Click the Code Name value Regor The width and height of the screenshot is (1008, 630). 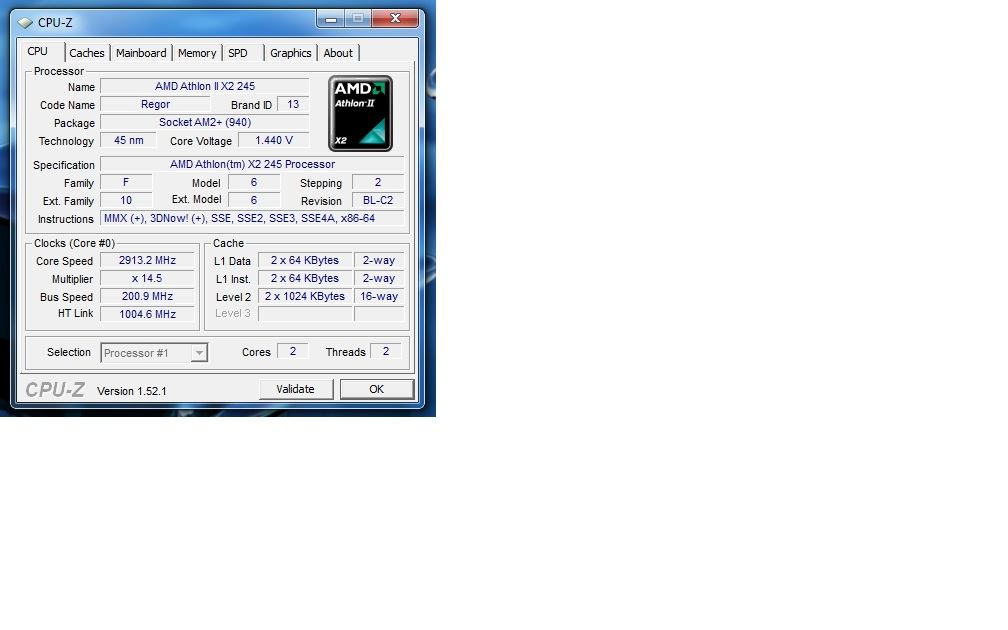tap(156, 104)
